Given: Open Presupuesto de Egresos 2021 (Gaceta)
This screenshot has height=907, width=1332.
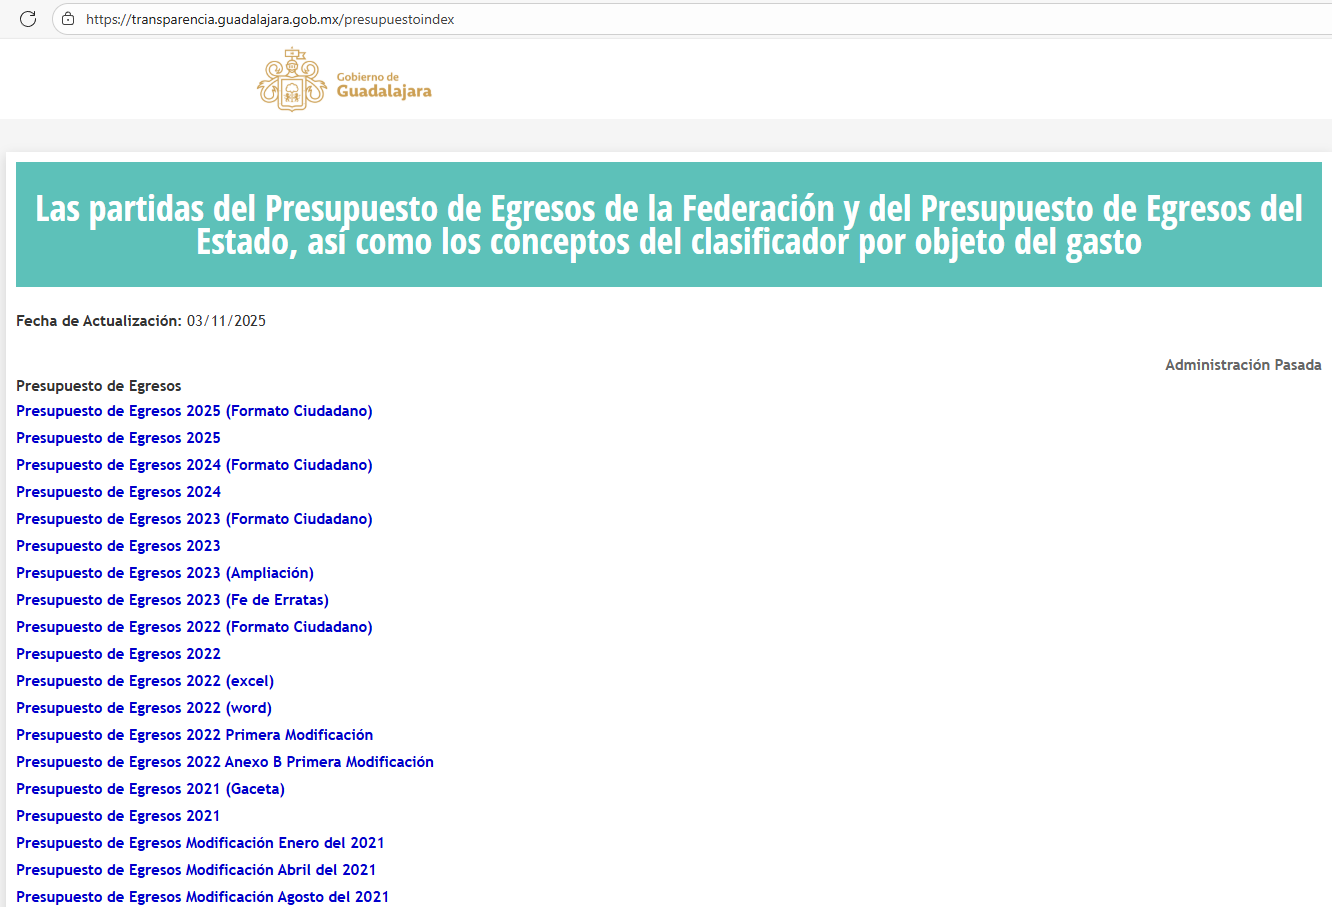Looking at the screenshot, I should click(x=150, y=789).
